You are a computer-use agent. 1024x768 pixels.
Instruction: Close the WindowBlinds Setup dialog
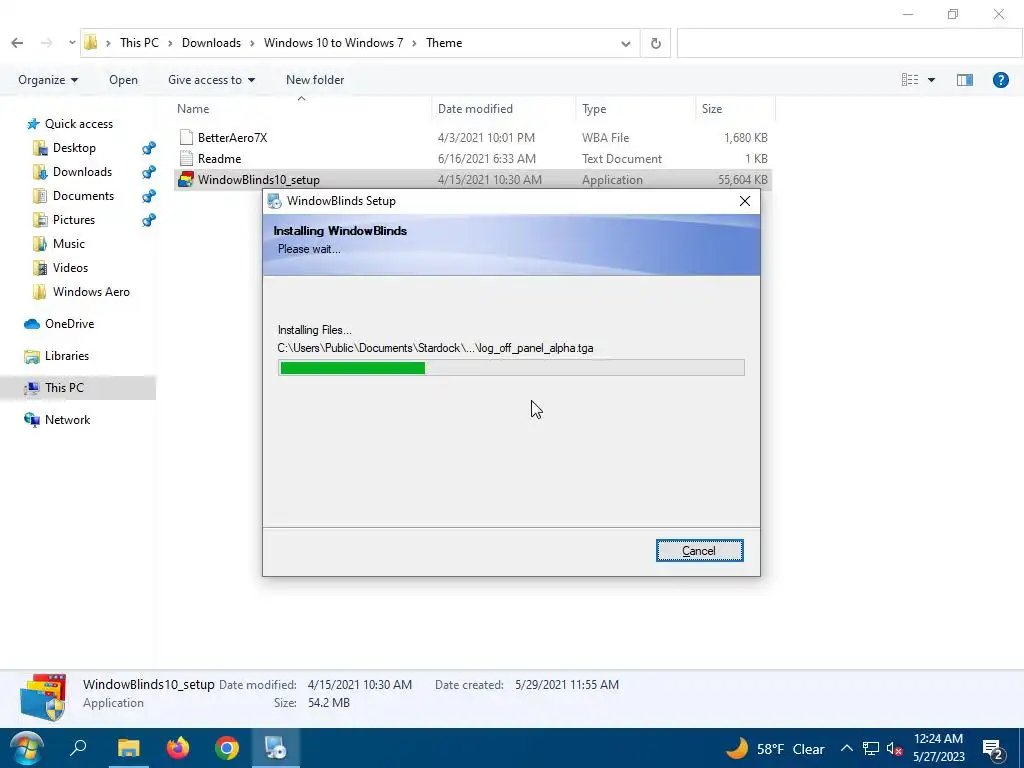coord(744,201)
